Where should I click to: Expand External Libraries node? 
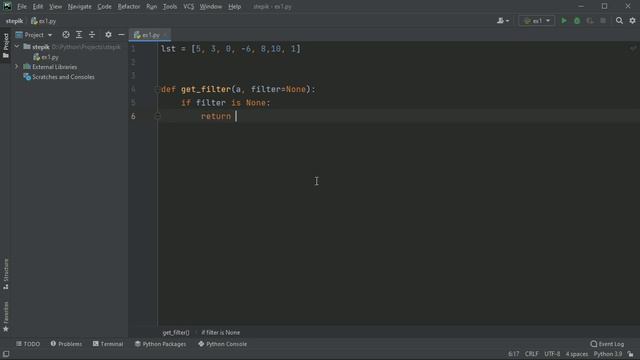[17, 67]
